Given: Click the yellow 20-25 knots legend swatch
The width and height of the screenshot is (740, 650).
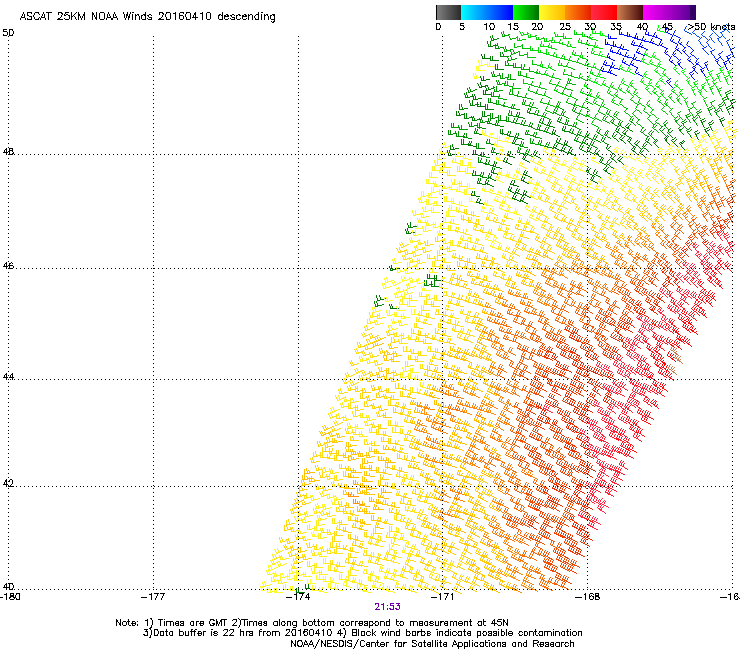Looking at the screenshot, I should pos(552,12).
